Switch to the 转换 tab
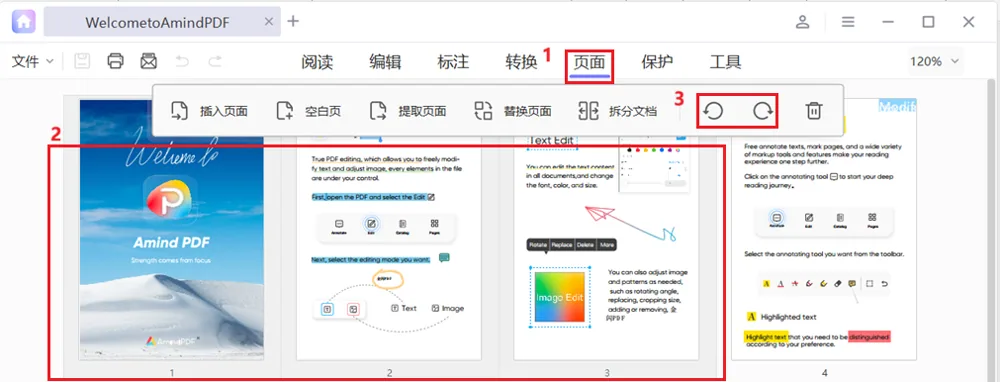The image size is (1000, 382). 521,62
